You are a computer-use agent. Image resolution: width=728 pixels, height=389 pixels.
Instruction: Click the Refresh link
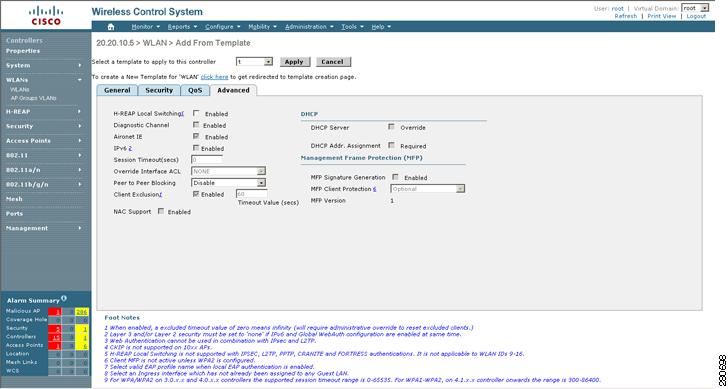pyautogui.click(x=625, y=16)
